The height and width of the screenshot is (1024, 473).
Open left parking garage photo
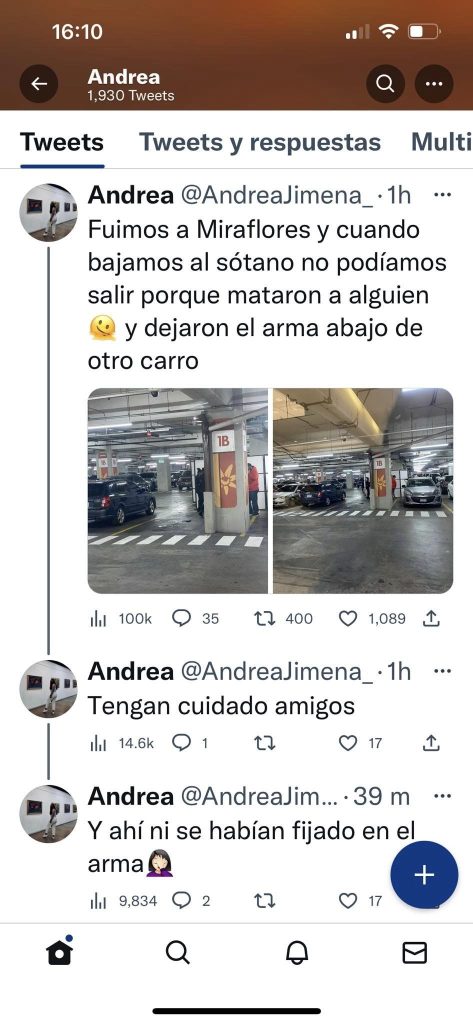coord(178,490)
